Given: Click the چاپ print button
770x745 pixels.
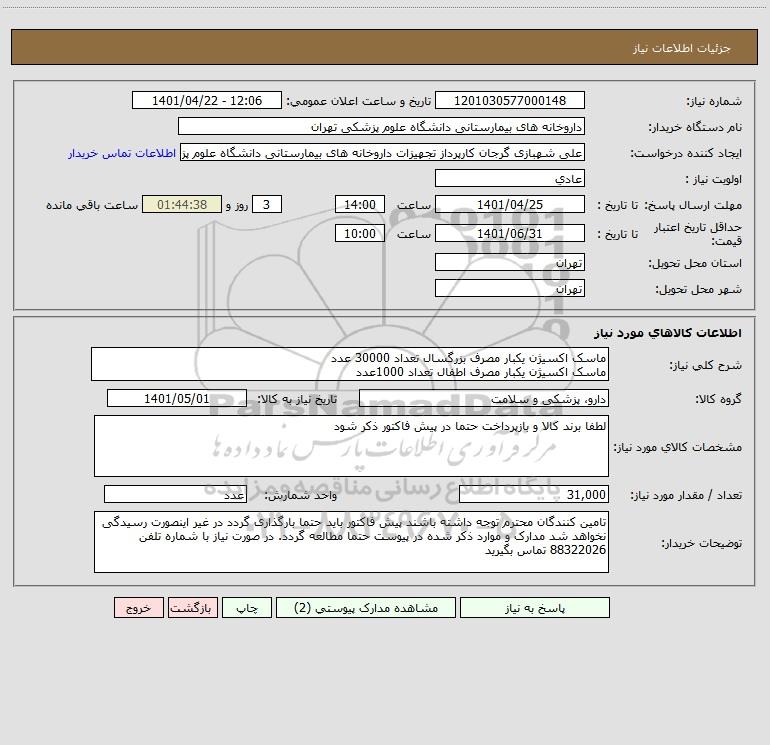Looking at the screenshot, I should 247,608.
